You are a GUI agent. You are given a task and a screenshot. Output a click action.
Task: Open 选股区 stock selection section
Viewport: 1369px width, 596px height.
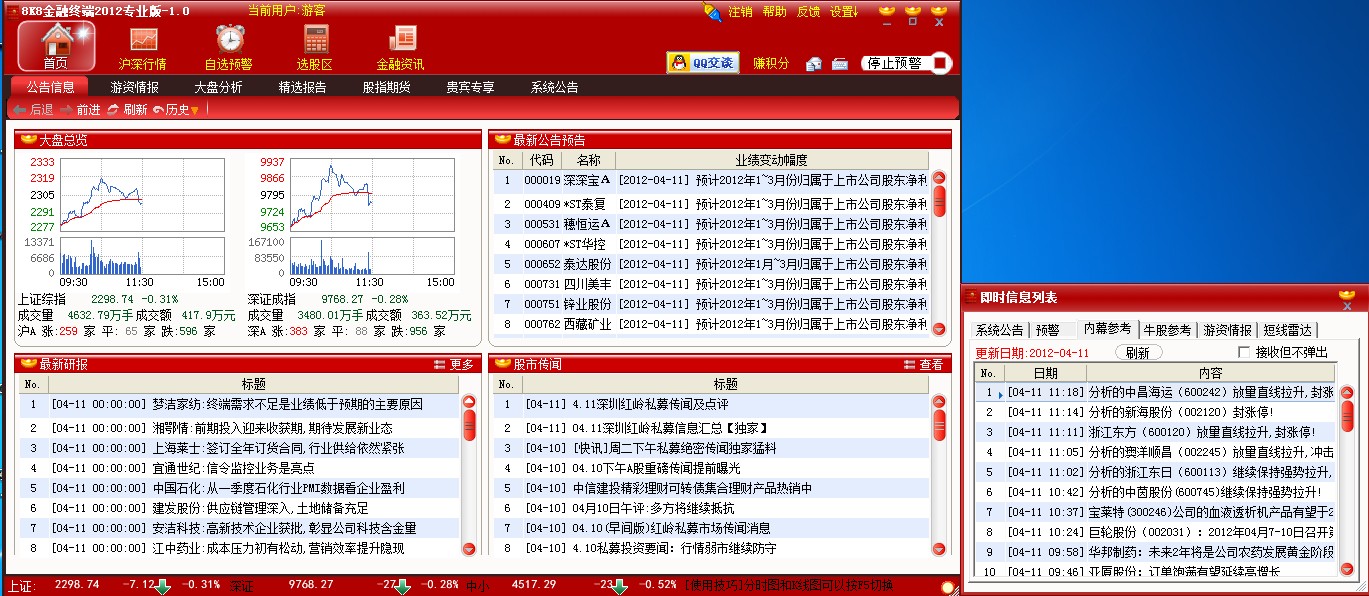315,47
